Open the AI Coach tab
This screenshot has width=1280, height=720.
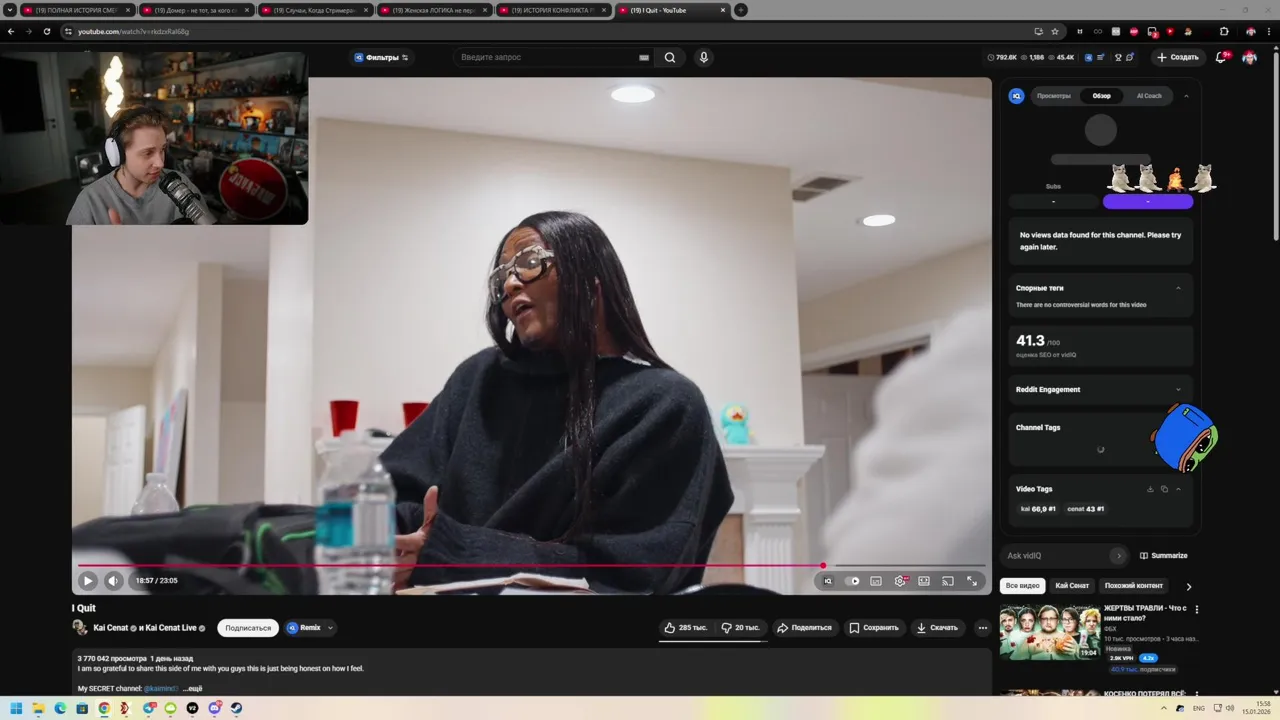pos(1149,96)
